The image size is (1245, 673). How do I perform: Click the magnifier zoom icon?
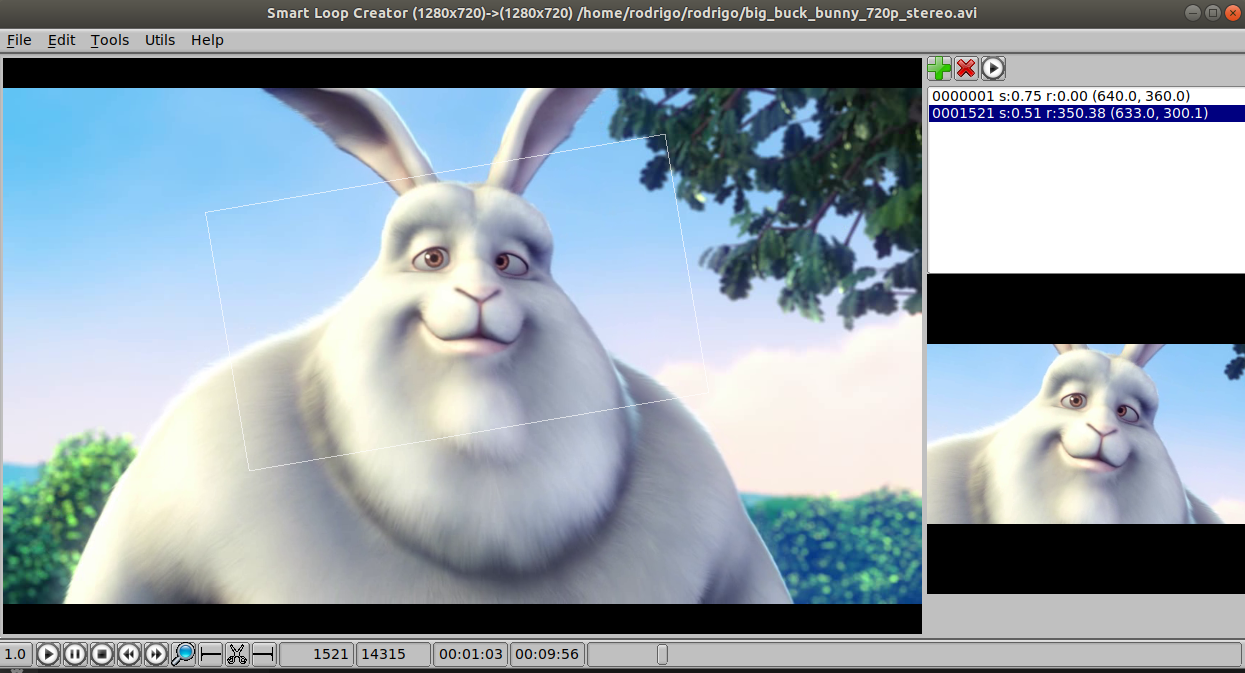pos(183,654)
